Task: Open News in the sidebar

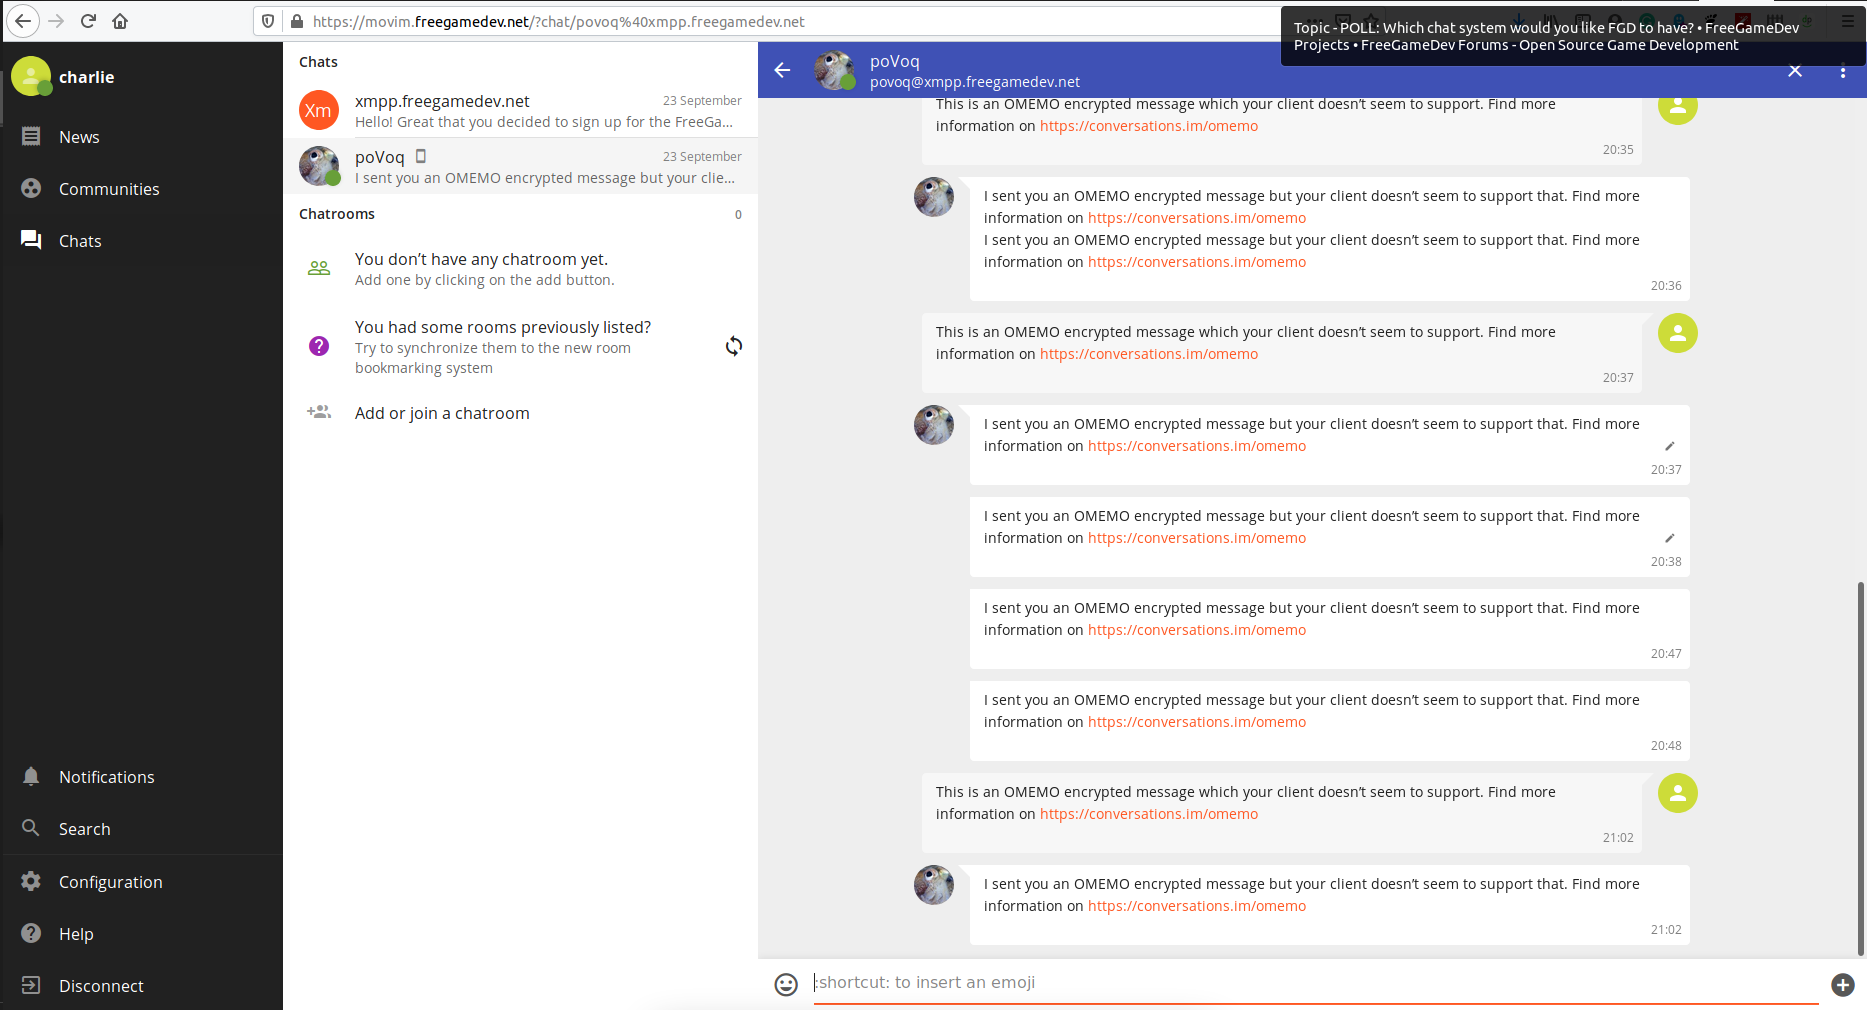Action: [79, 137]
